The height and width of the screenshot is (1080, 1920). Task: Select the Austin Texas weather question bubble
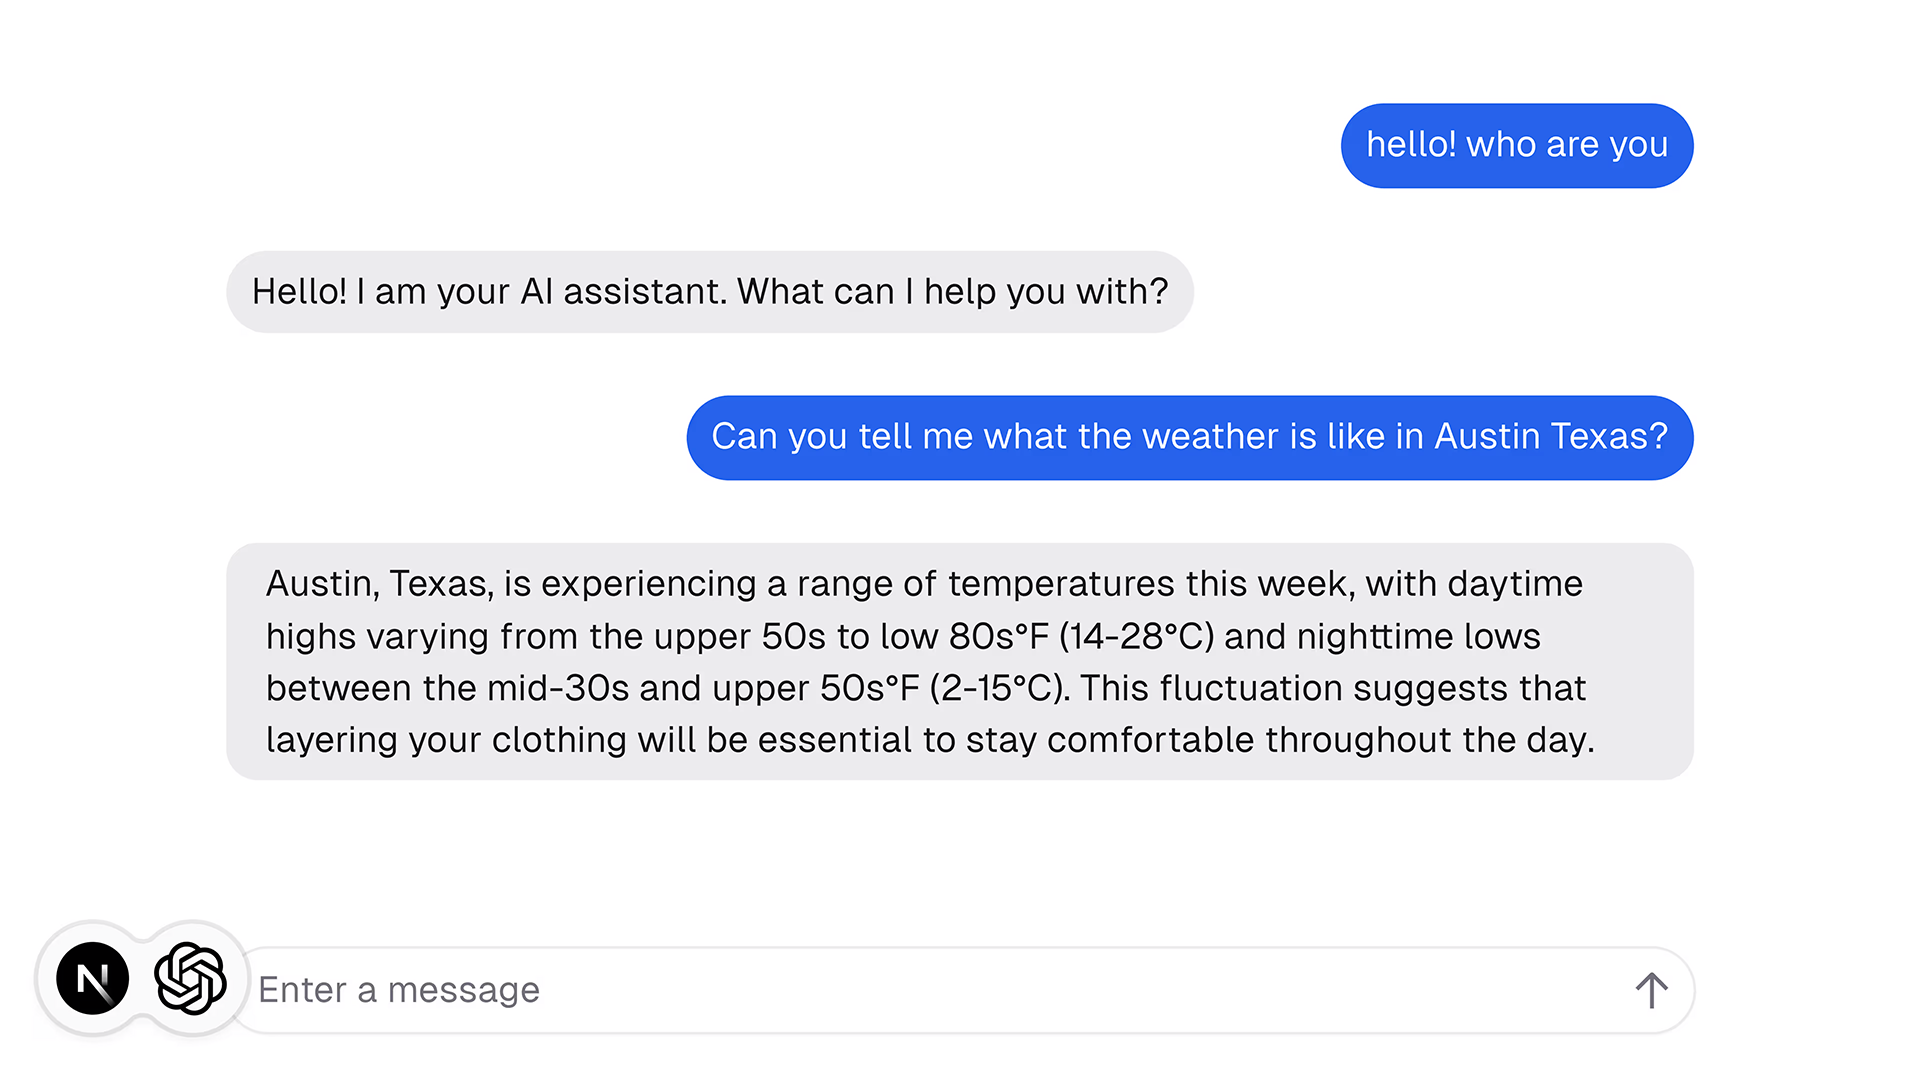click(x=1188, y=436)
